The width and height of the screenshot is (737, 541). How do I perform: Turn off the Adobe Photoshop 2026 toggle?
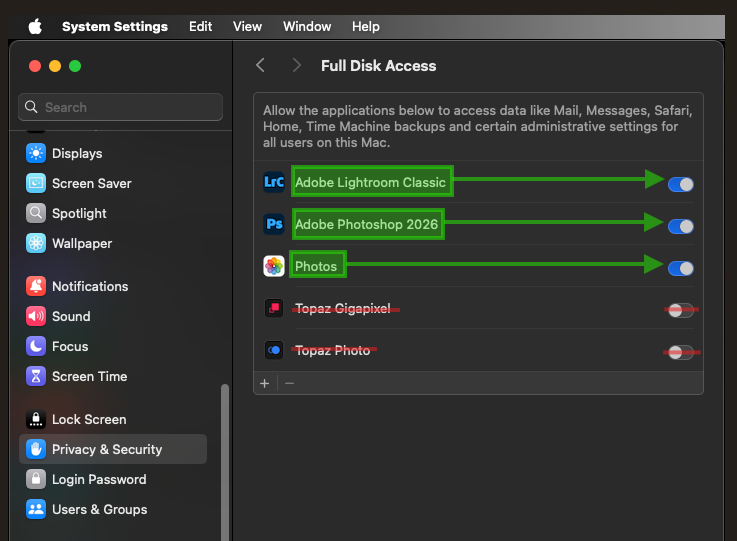tap(681, 226)
